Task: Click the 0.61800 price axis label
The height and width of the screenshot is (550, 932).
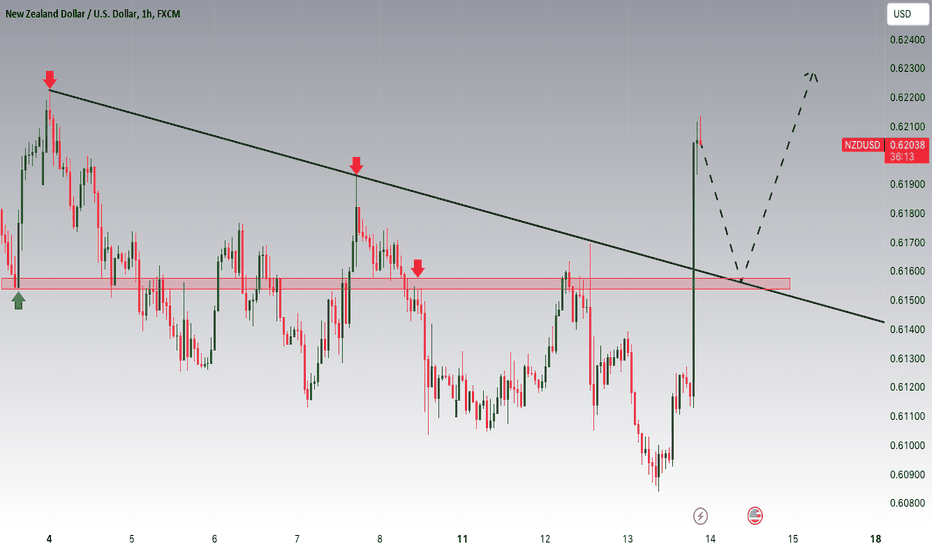Action: (908, 213)
